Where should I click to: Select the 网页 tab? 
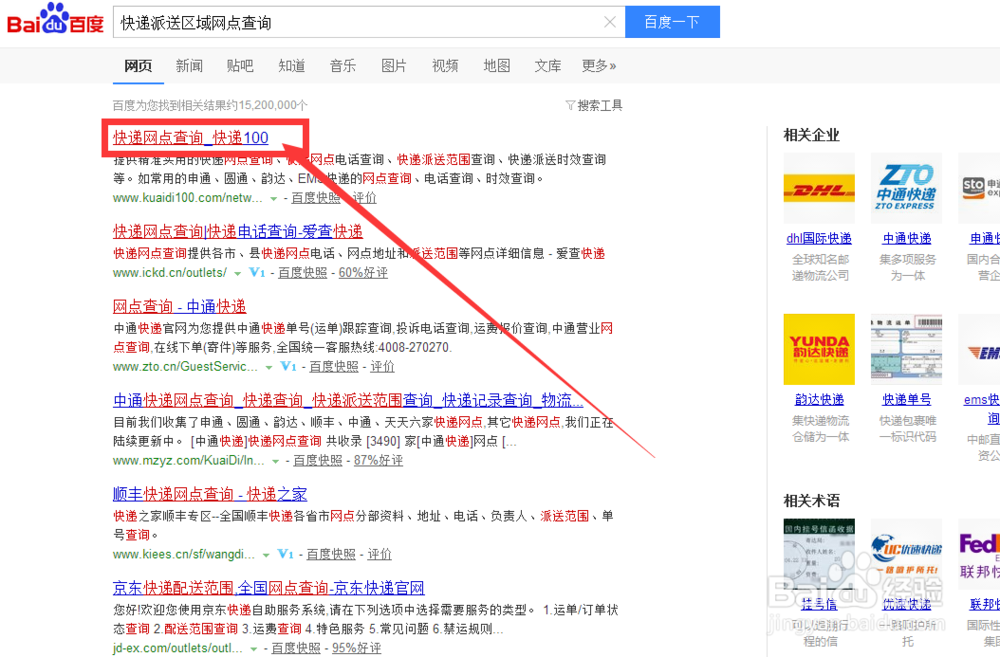pyautogui.click(x=138, y=66)
